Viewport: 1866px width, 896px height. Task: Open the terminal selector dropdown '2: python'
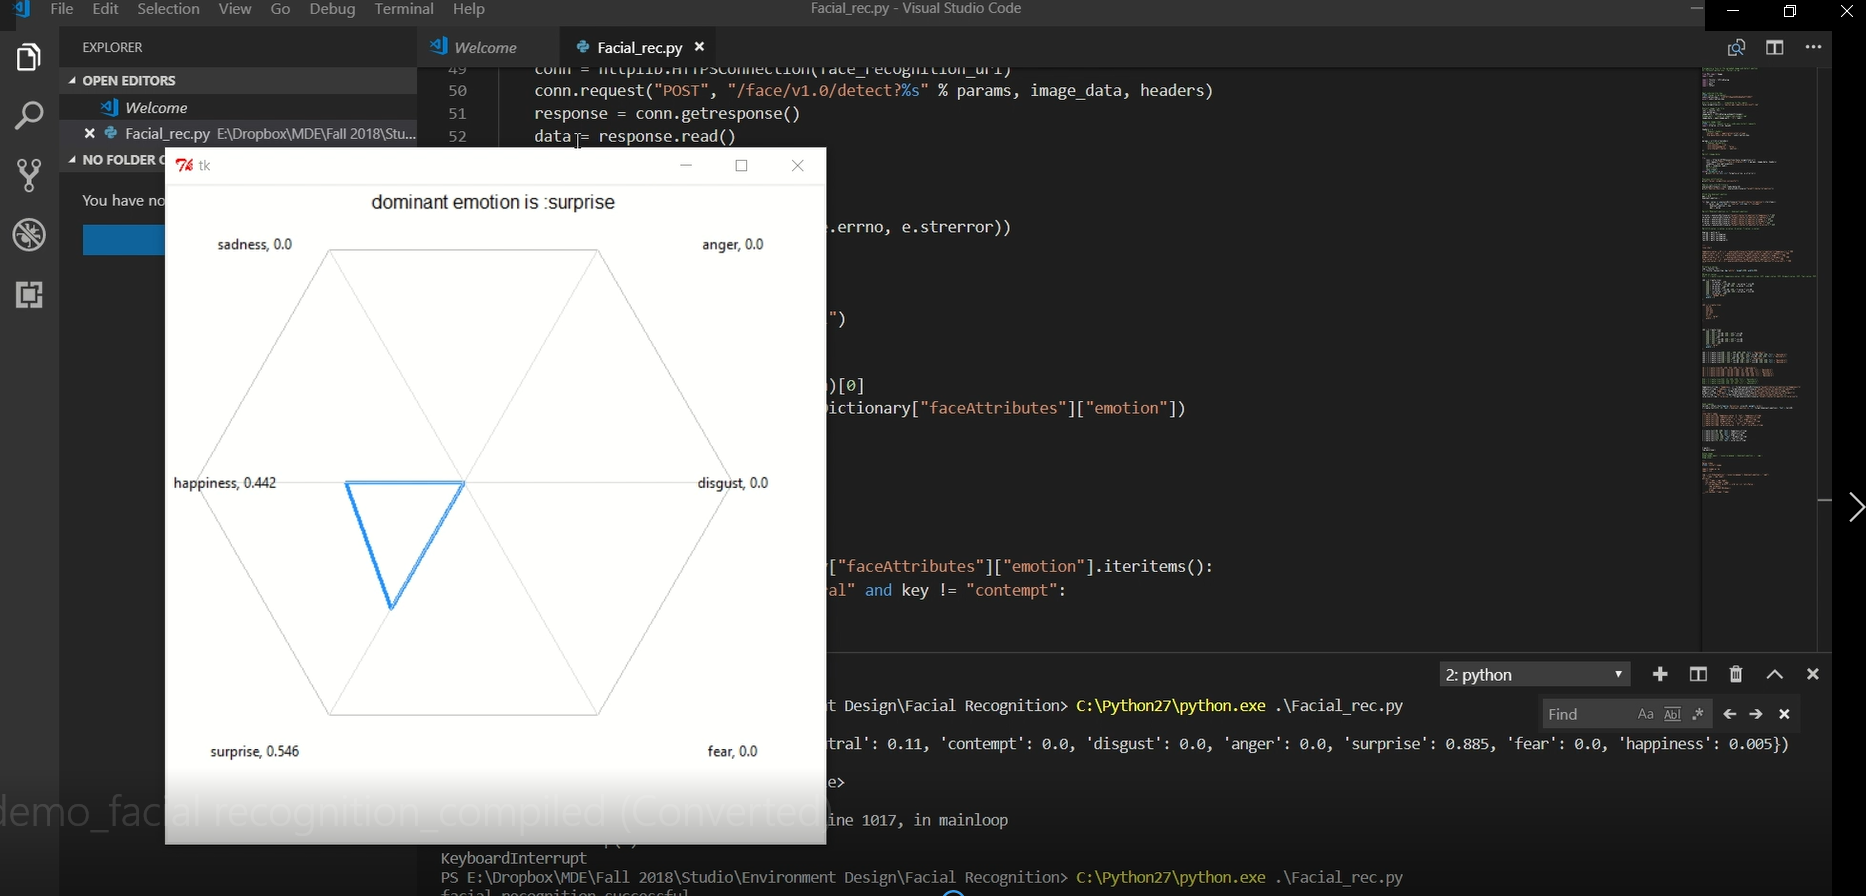1535,675
